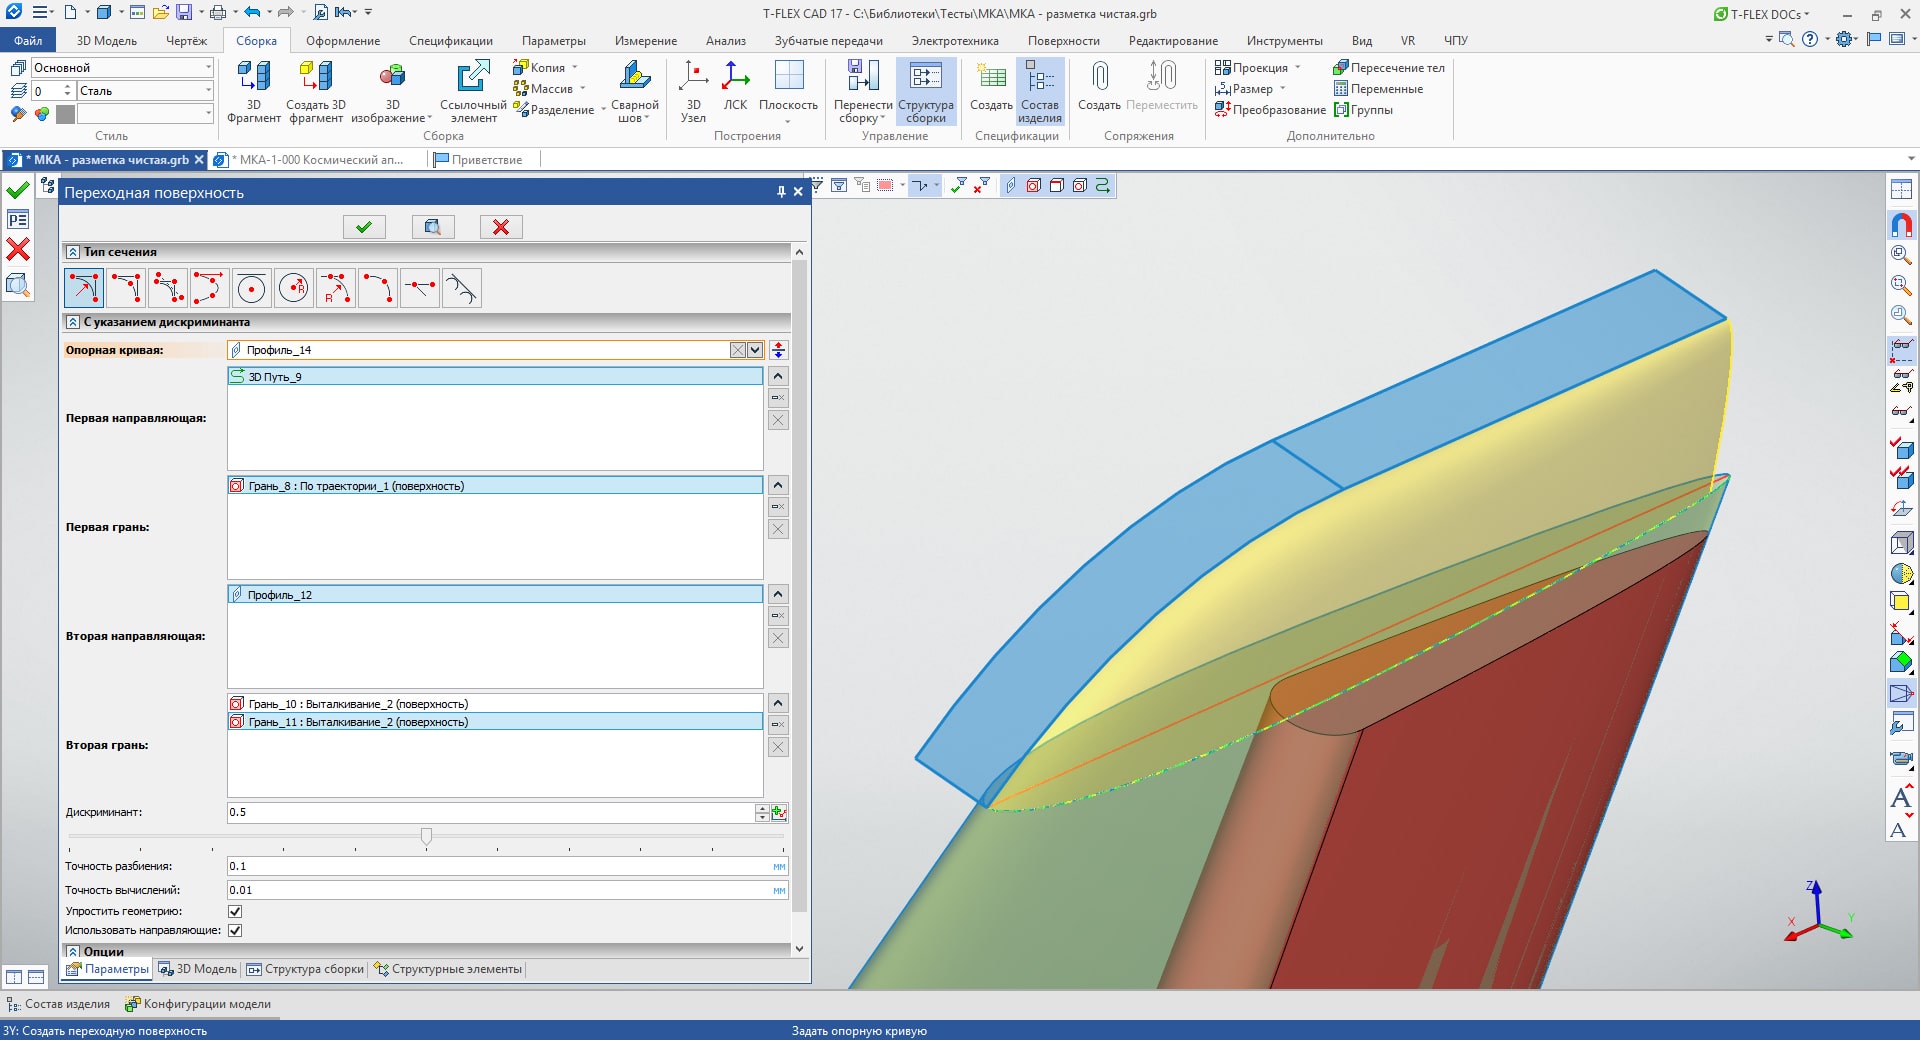Close the MKA - разметка чистая.grb tab

199,160
